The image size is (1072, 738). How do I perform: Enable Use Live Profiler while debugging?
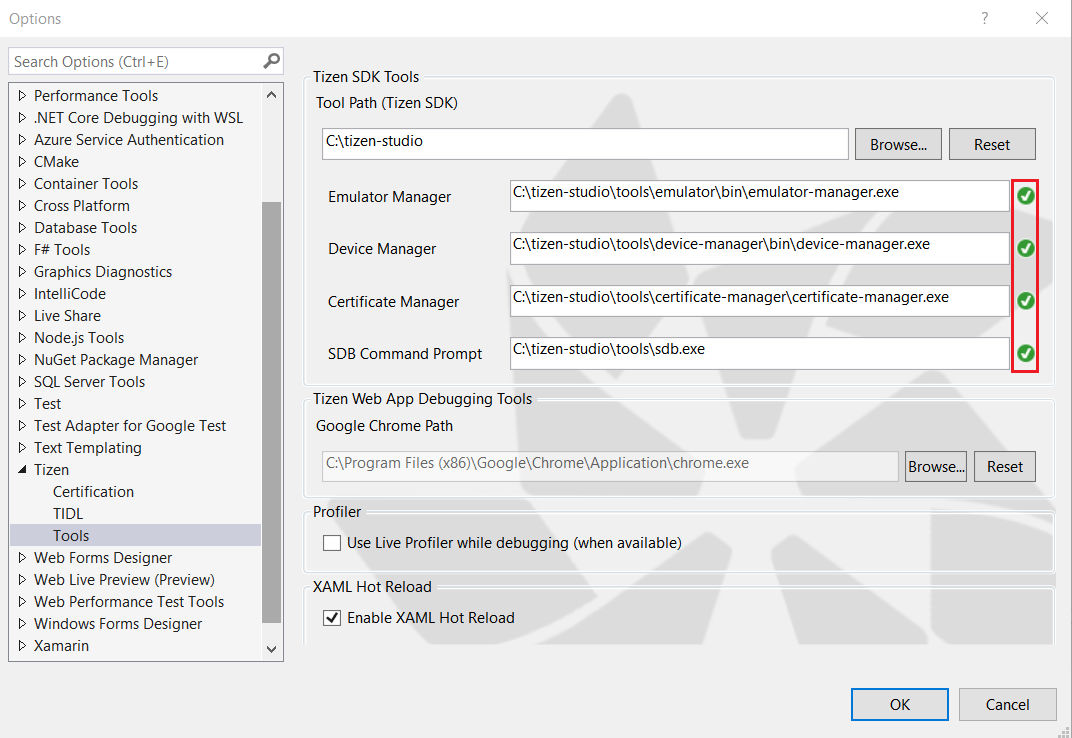(x=331, y=542)
